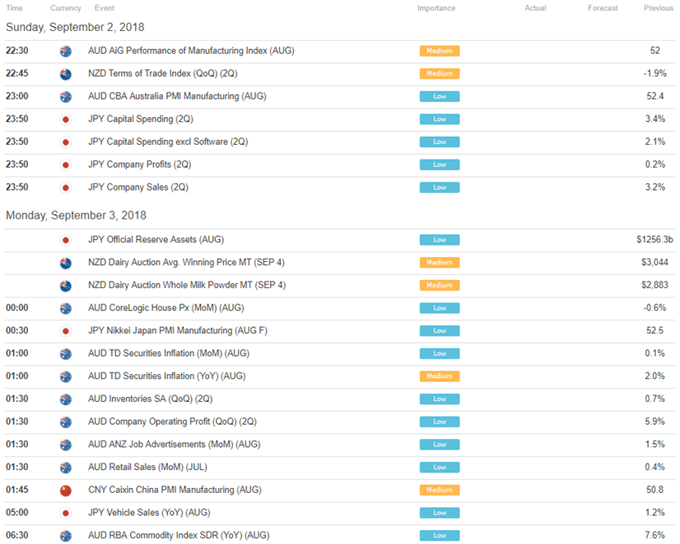This screenshot has width=680, height=544.
Task: Click the Australian flag beside RBA Commodity Index SDR
Action: [x=65, y=536]
